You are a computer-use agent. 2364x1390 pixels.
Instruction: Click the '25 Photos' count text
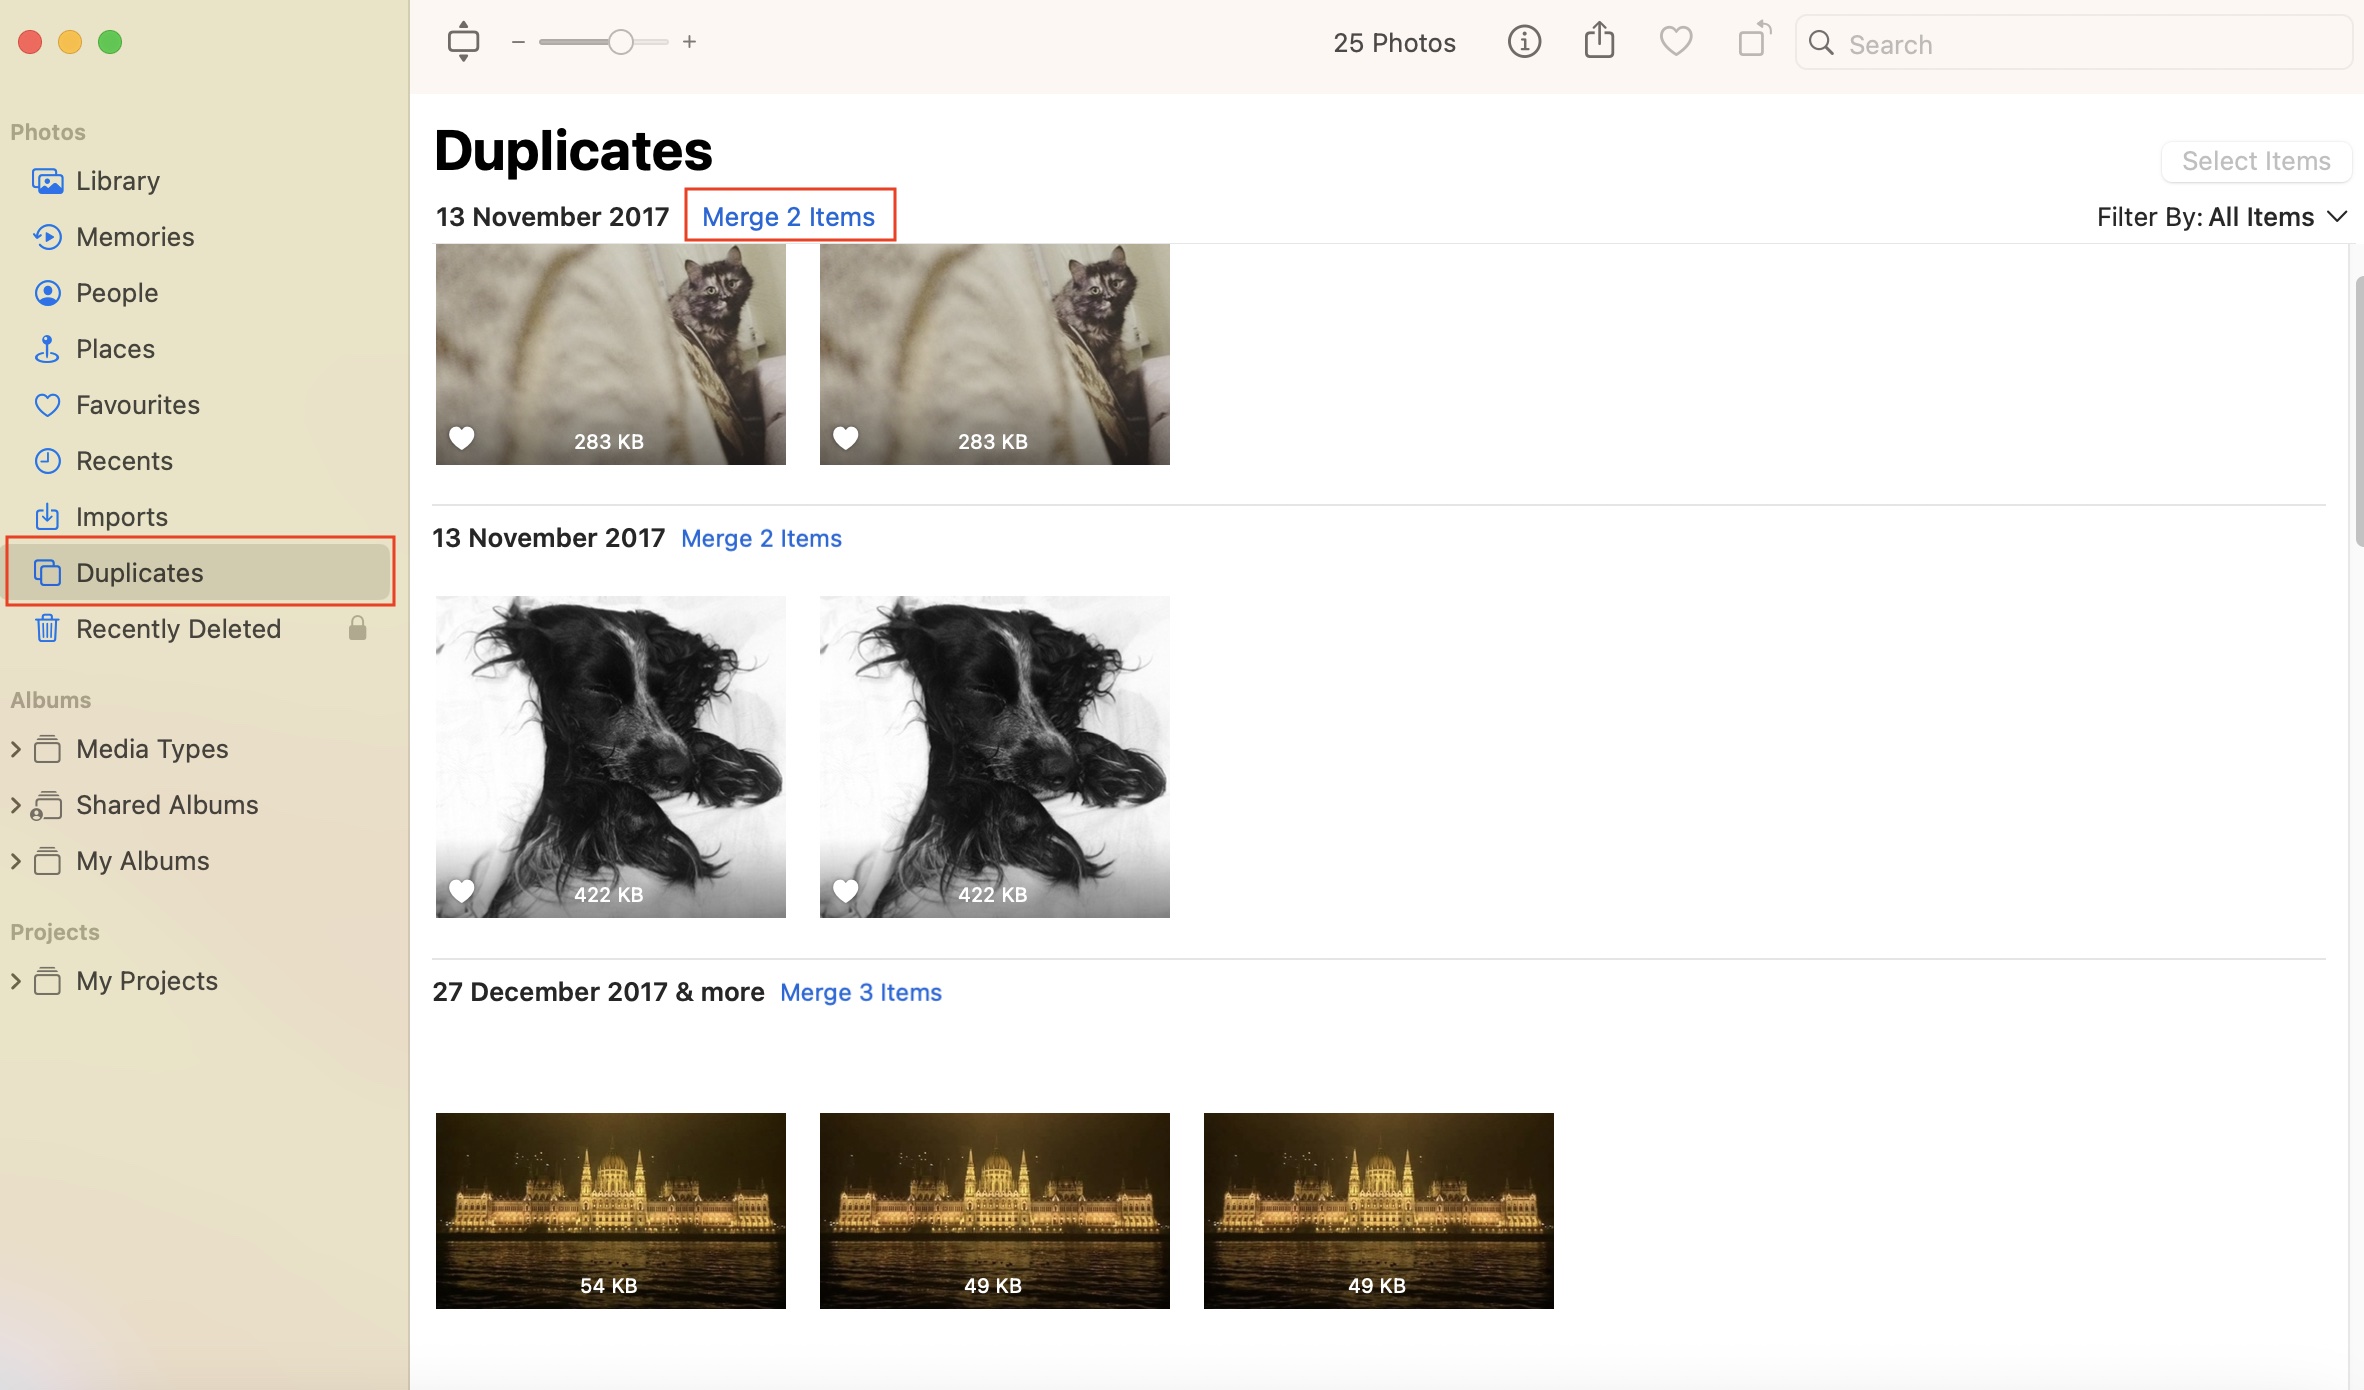pyautogui.click(x=1394, y=43)
